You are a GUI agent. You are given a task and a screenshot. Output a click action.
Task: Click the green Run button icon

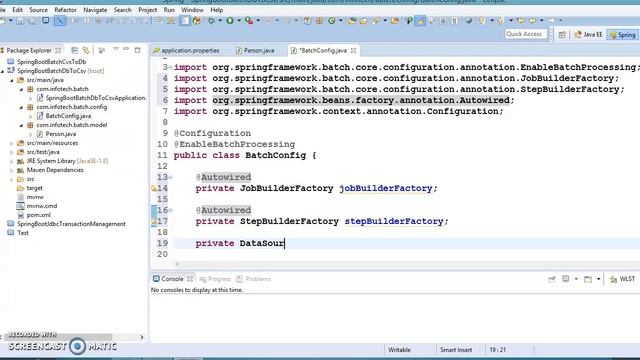pyautogui.click(x=230, y=20)
